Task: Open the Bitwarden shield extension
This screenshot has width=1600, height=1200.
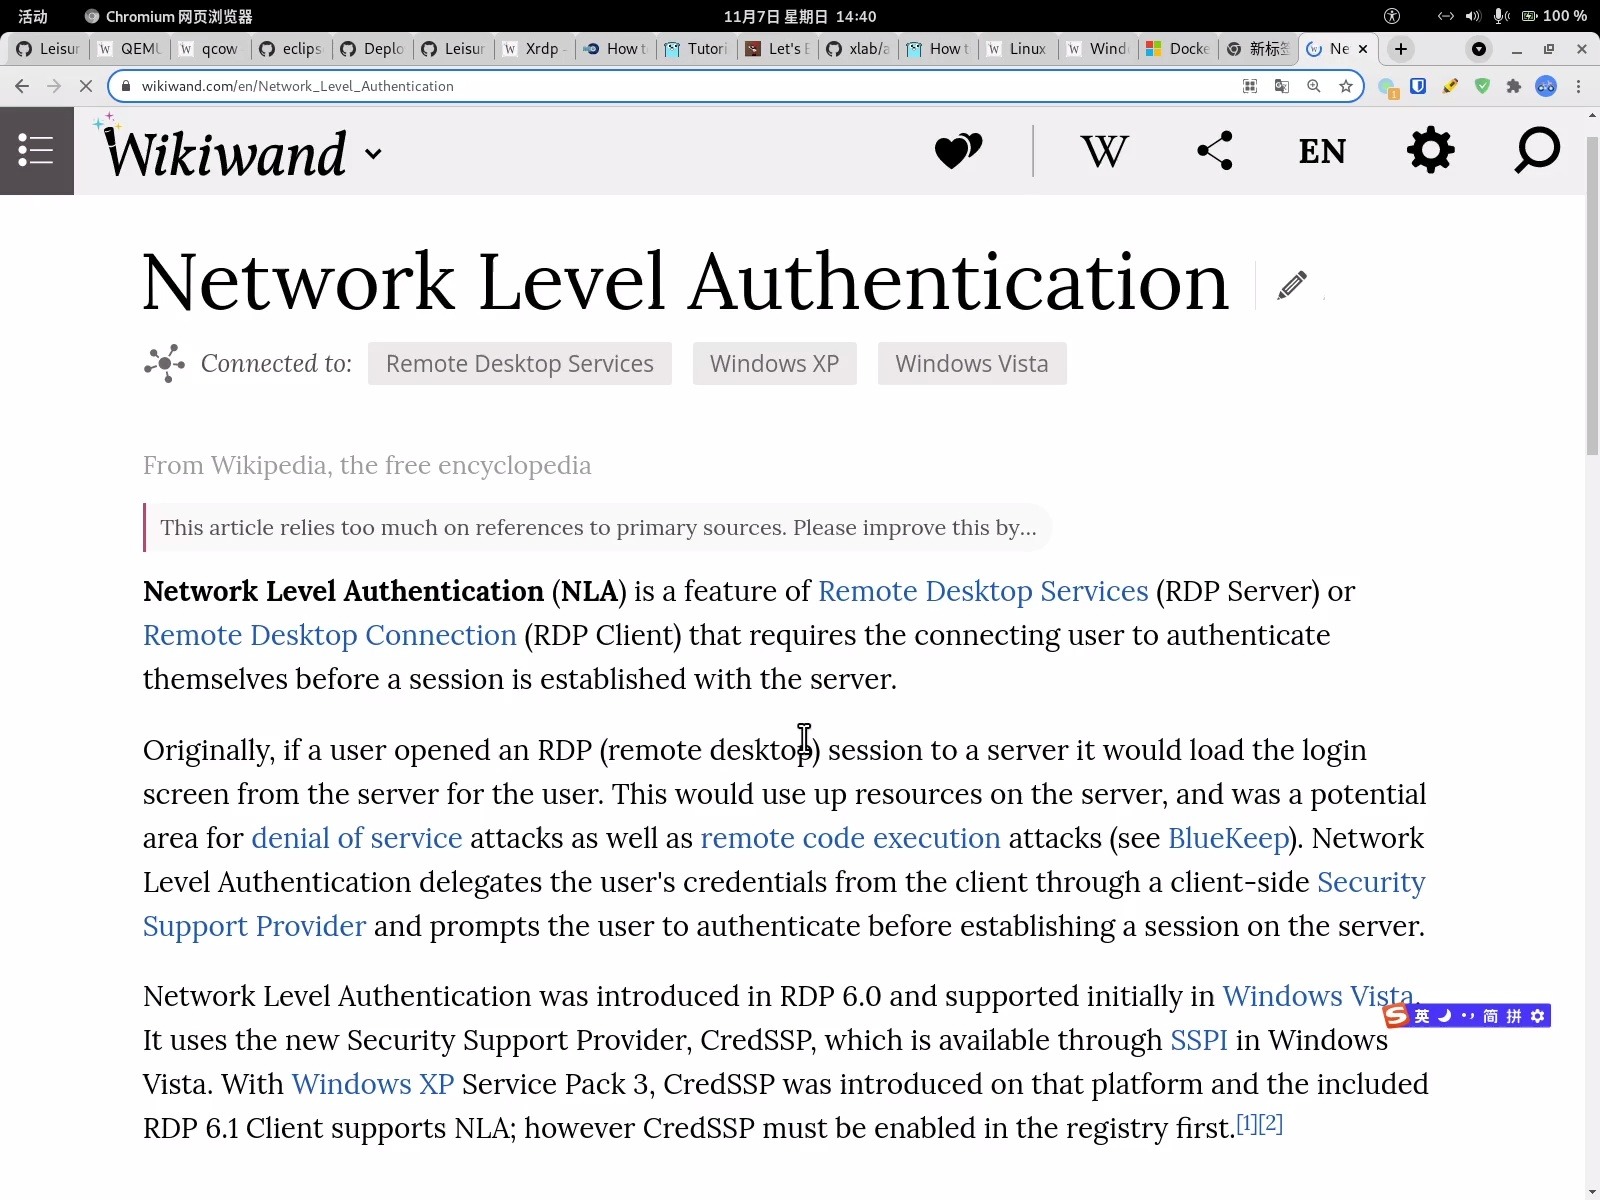Action: point(1418,86)
